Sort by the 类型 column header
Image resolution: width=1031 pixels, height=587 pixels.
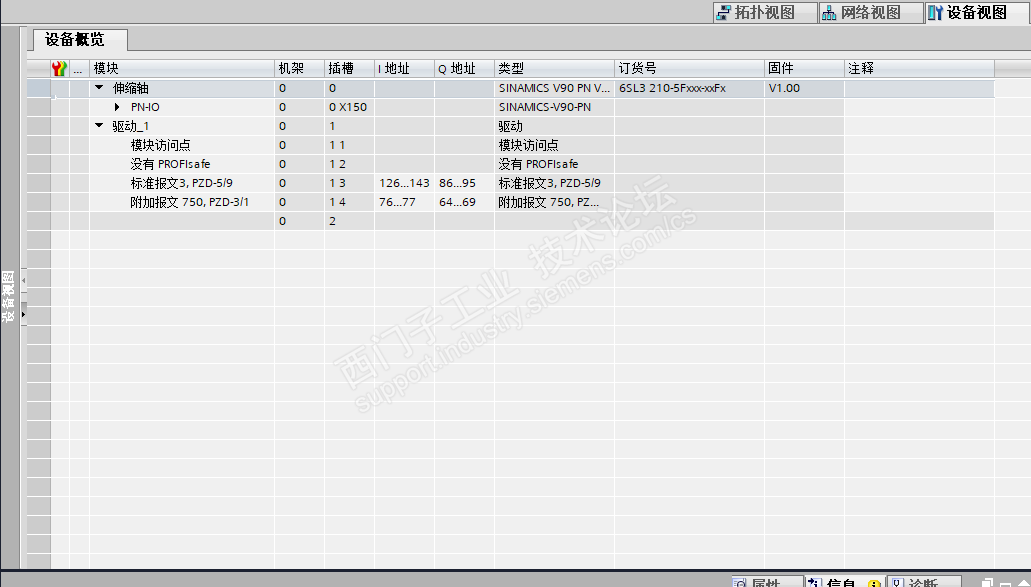point(554,68)
